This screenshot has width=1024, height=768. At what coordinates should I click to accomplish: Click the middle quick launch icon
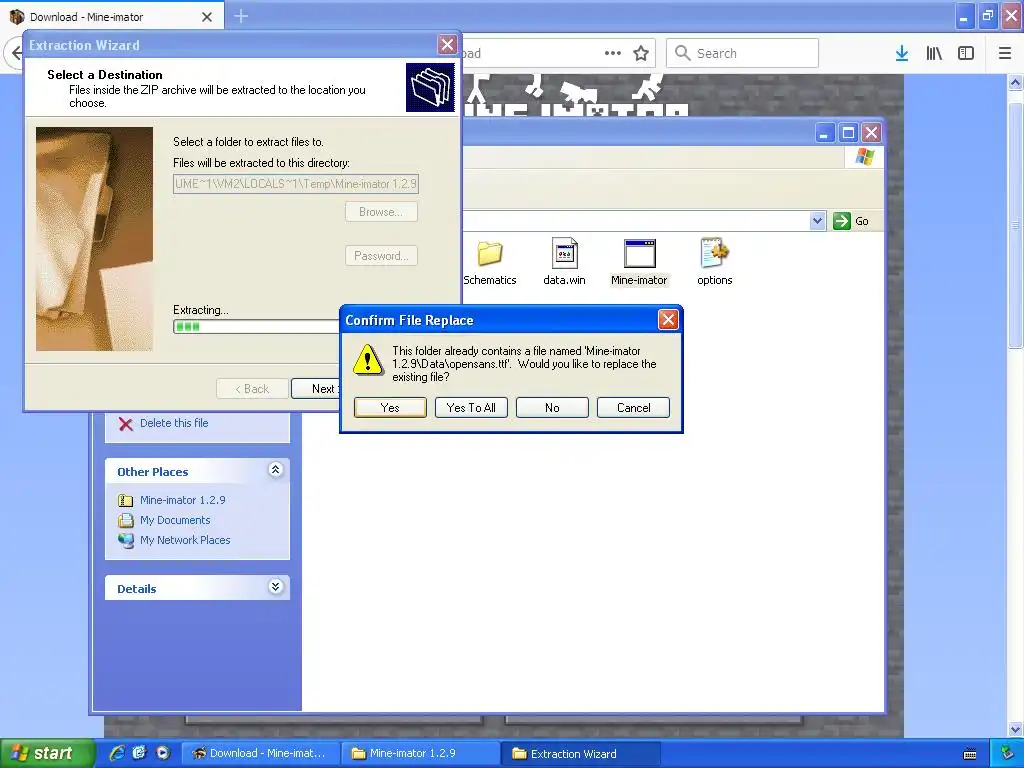[x=140, y=753]
